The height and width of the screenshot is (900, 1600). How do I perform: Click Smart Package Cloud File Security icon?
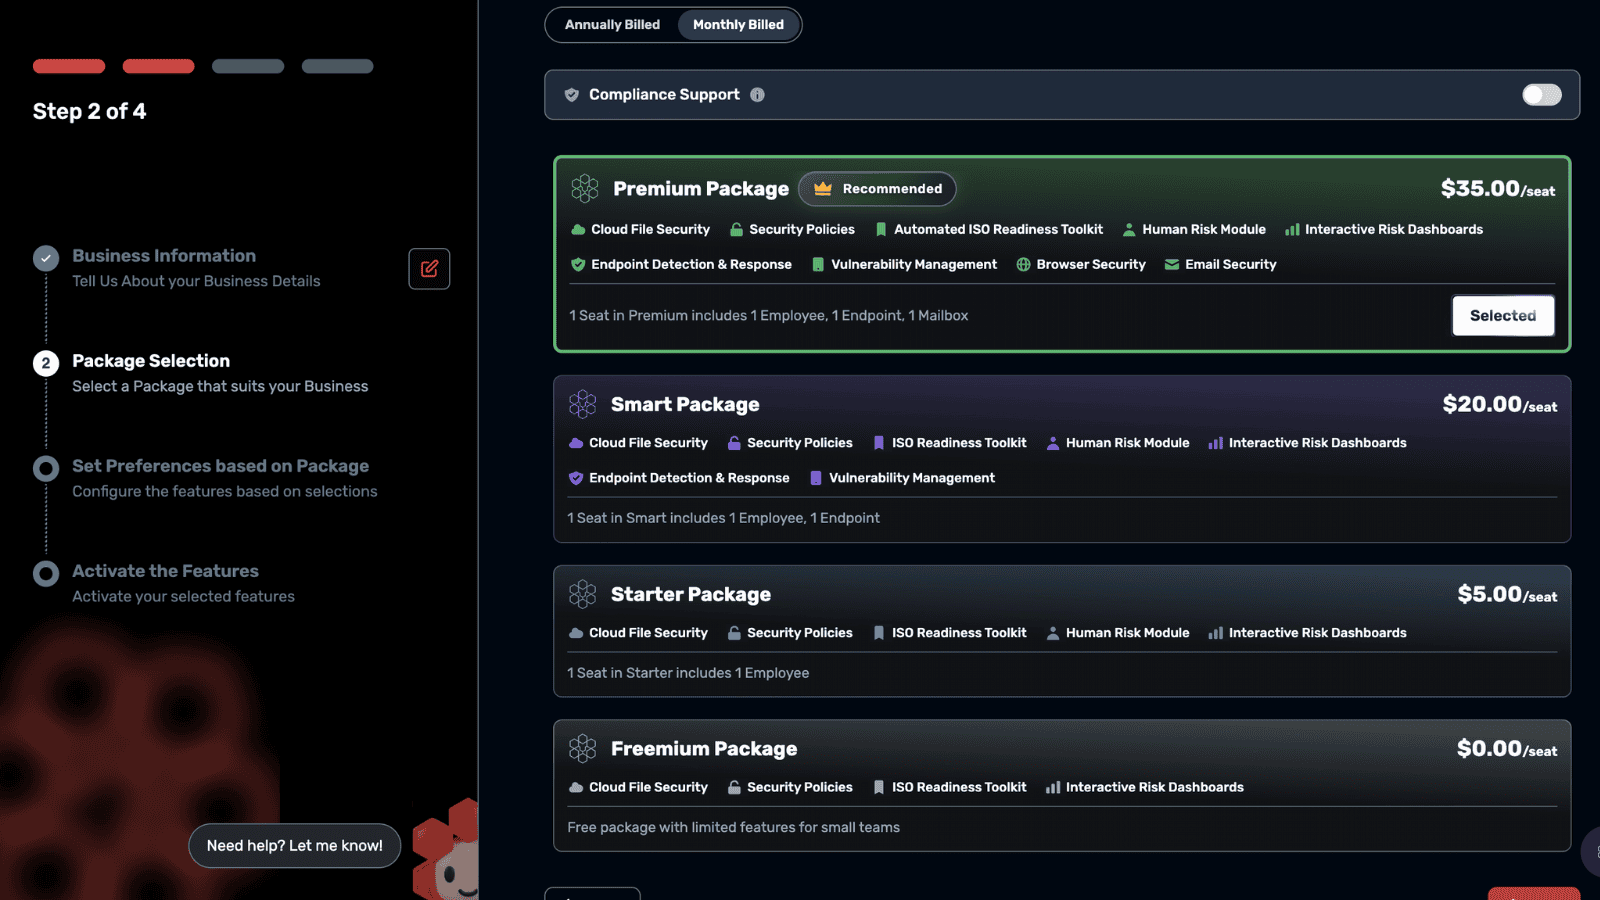pyautogui.click(x=576, y=443)
